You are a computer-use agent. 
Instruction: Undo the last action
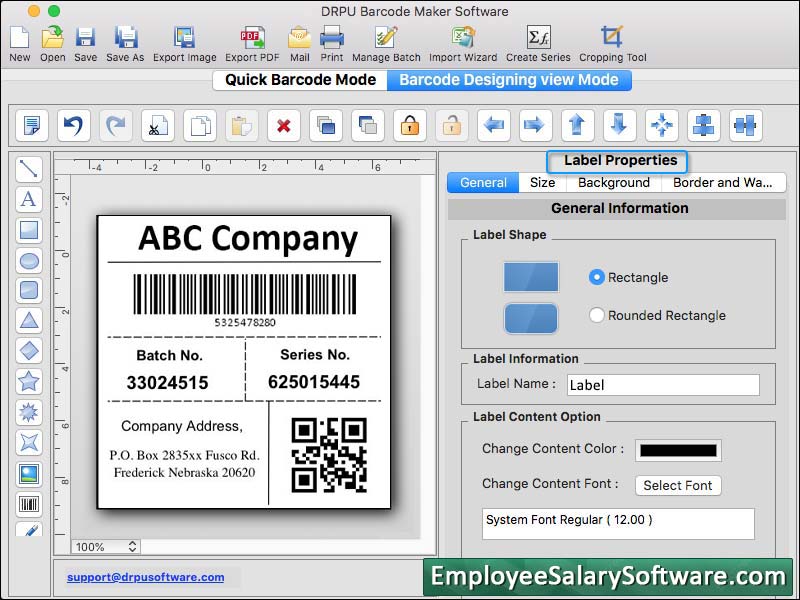click(73, 126)
